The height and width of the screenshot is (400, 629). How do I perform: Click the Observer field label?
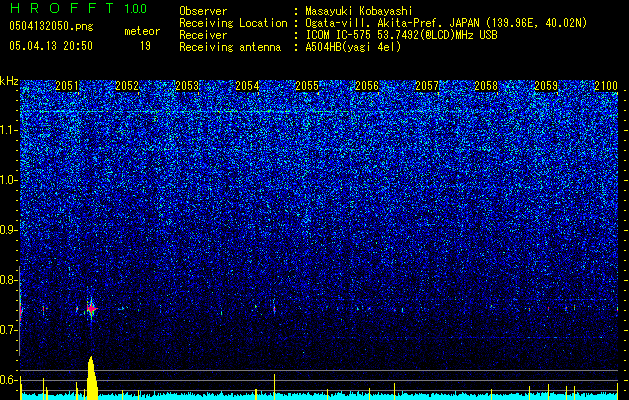pos(203,11)
